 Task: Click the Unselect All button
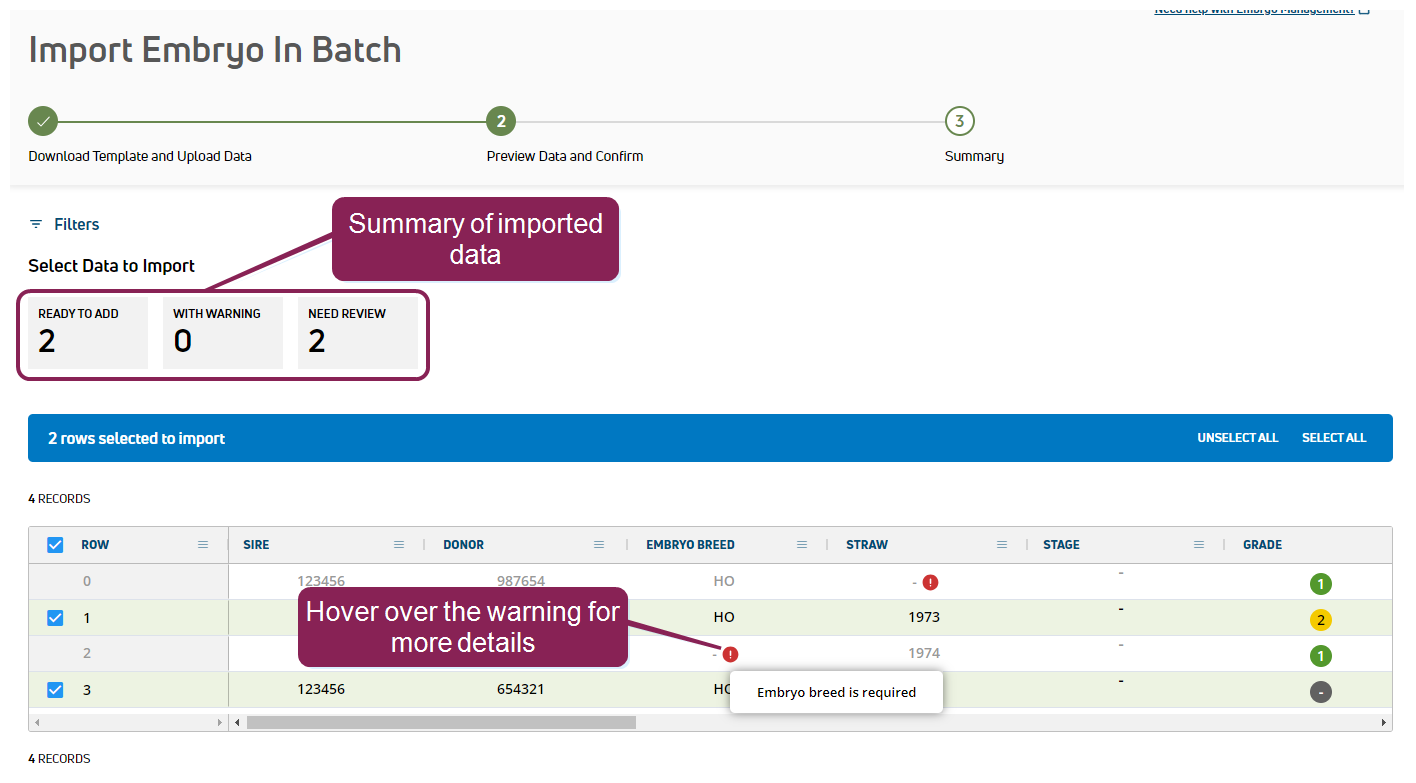coord(1237,438)
